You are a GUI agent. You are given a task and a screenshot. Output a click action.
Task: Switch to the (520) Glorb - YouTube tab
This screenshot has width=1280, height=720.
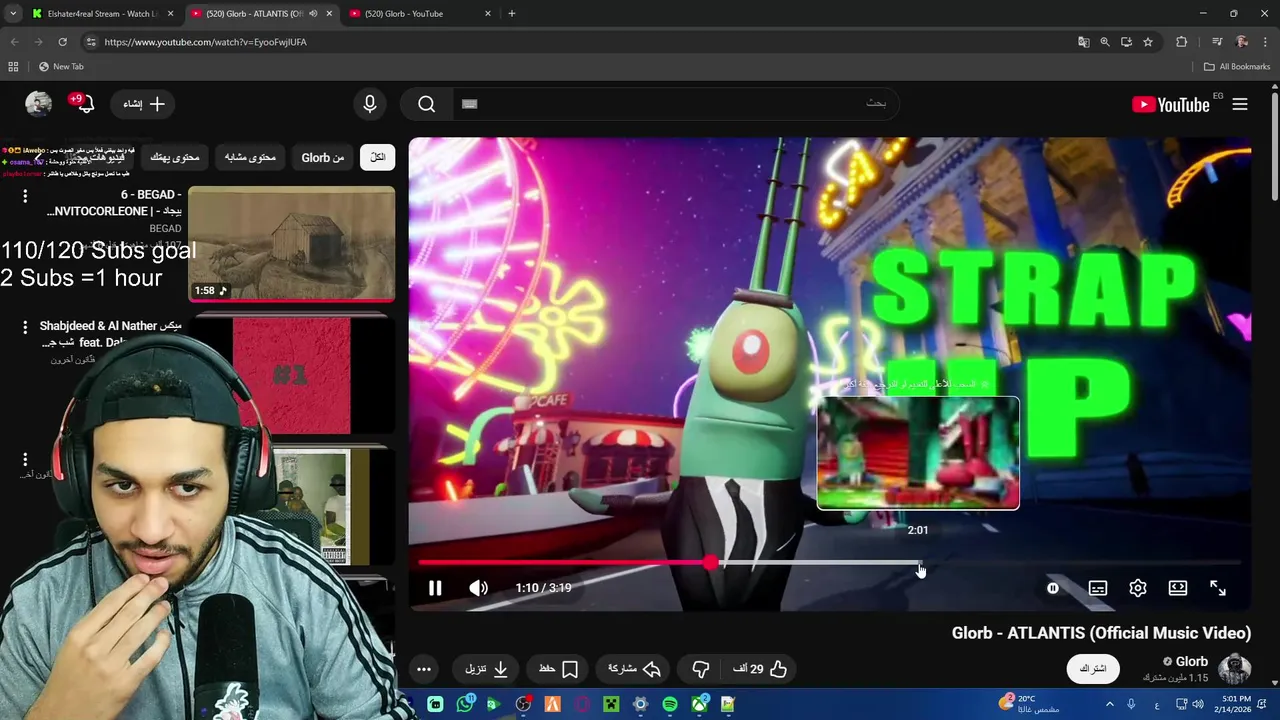point(420,14)
